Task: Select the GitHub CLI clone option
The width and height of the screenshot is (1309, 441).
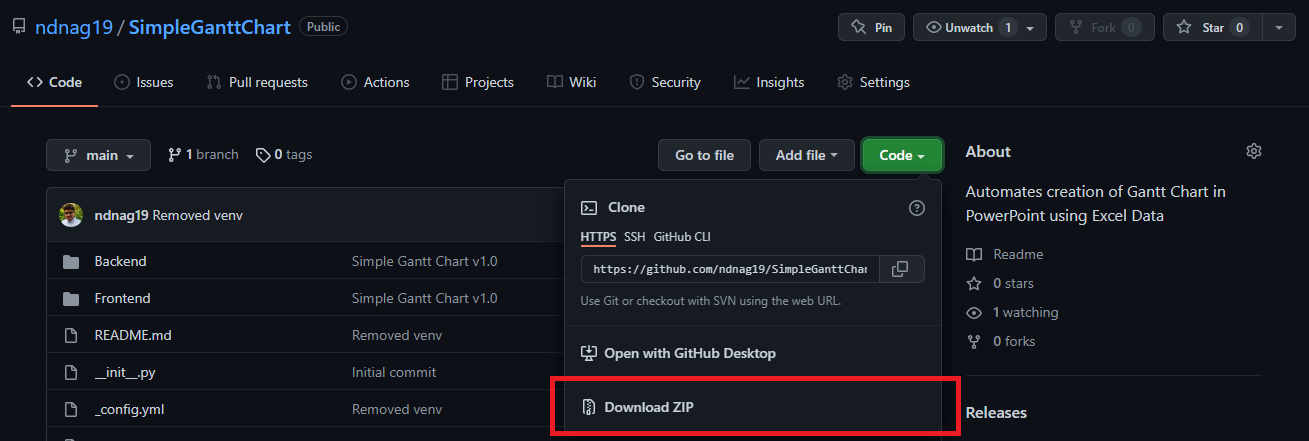Action: click(682, 237)
